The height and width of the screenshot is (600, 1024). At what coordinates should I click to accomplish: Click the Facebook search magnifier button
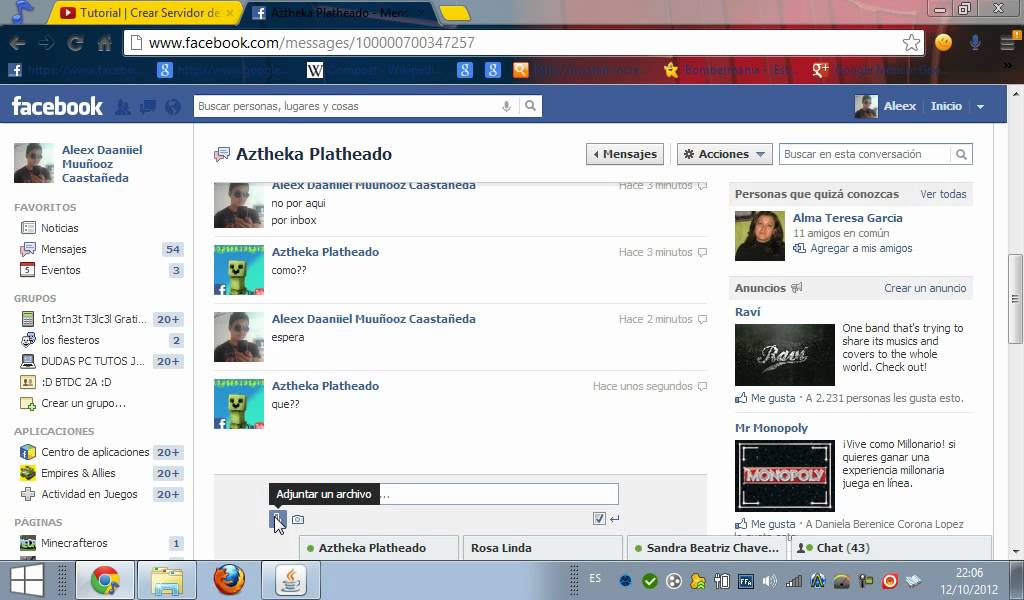(x=530, y=106)
